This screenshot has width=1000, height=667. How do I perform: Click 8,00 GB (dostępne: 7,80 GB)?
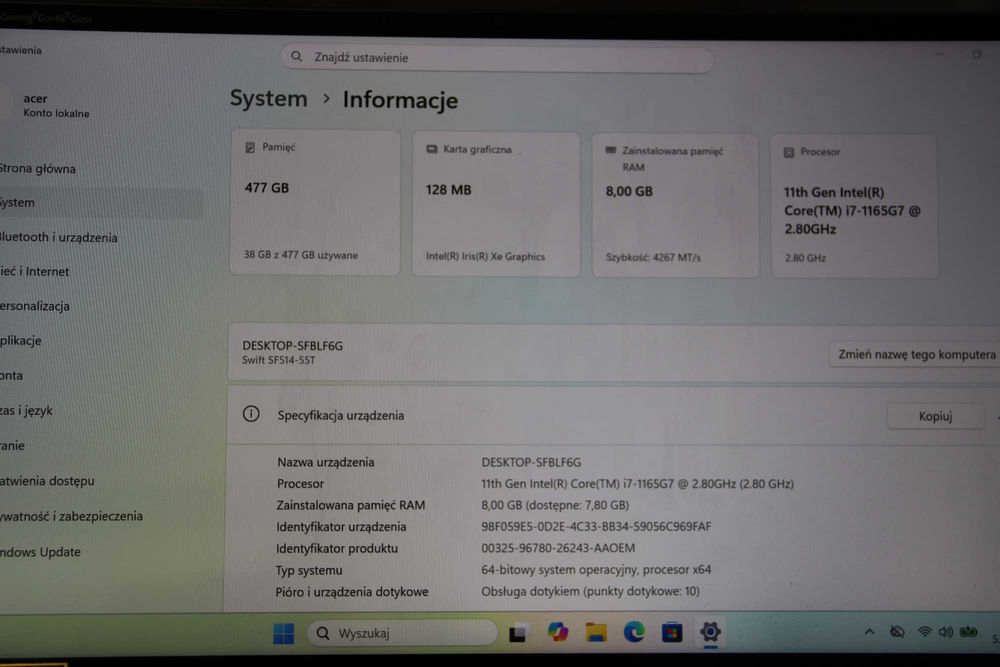[x=555, y=505]
